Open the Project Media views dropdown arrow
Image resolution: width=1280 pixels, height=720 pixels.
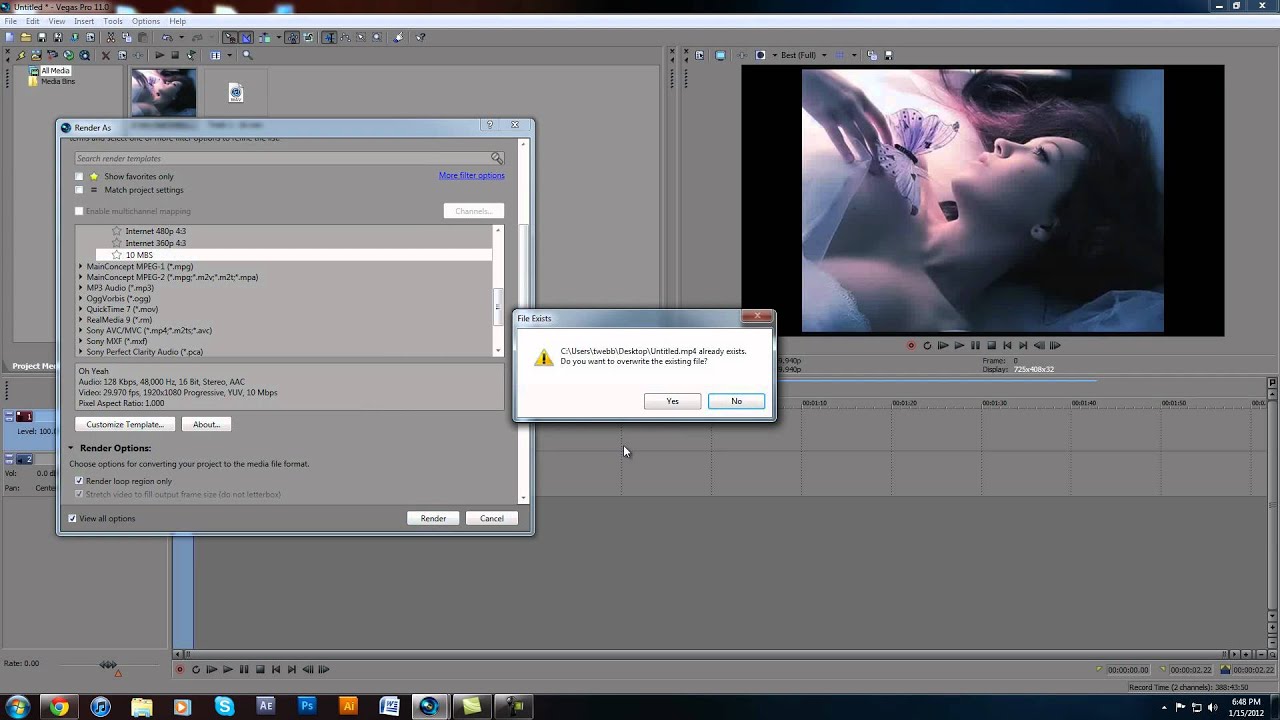point(229,55)
